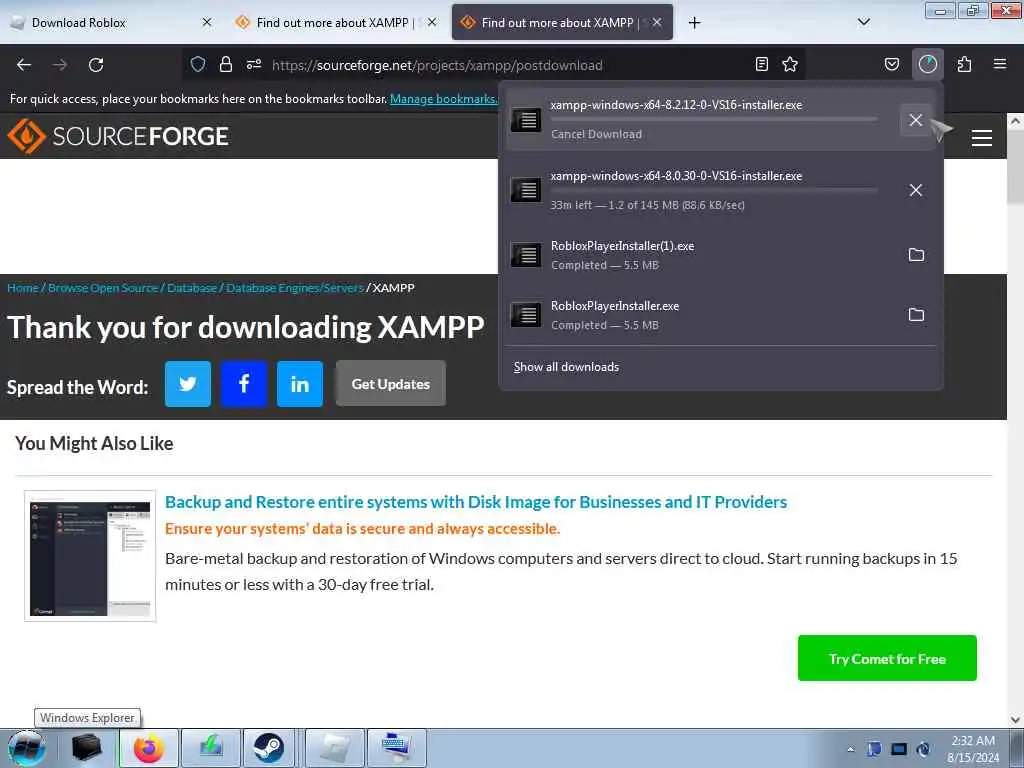The width and height of the screenshot is (1024, 768).
Task: Click the page scrollbar up arrow
Action: coord(1015,121)
